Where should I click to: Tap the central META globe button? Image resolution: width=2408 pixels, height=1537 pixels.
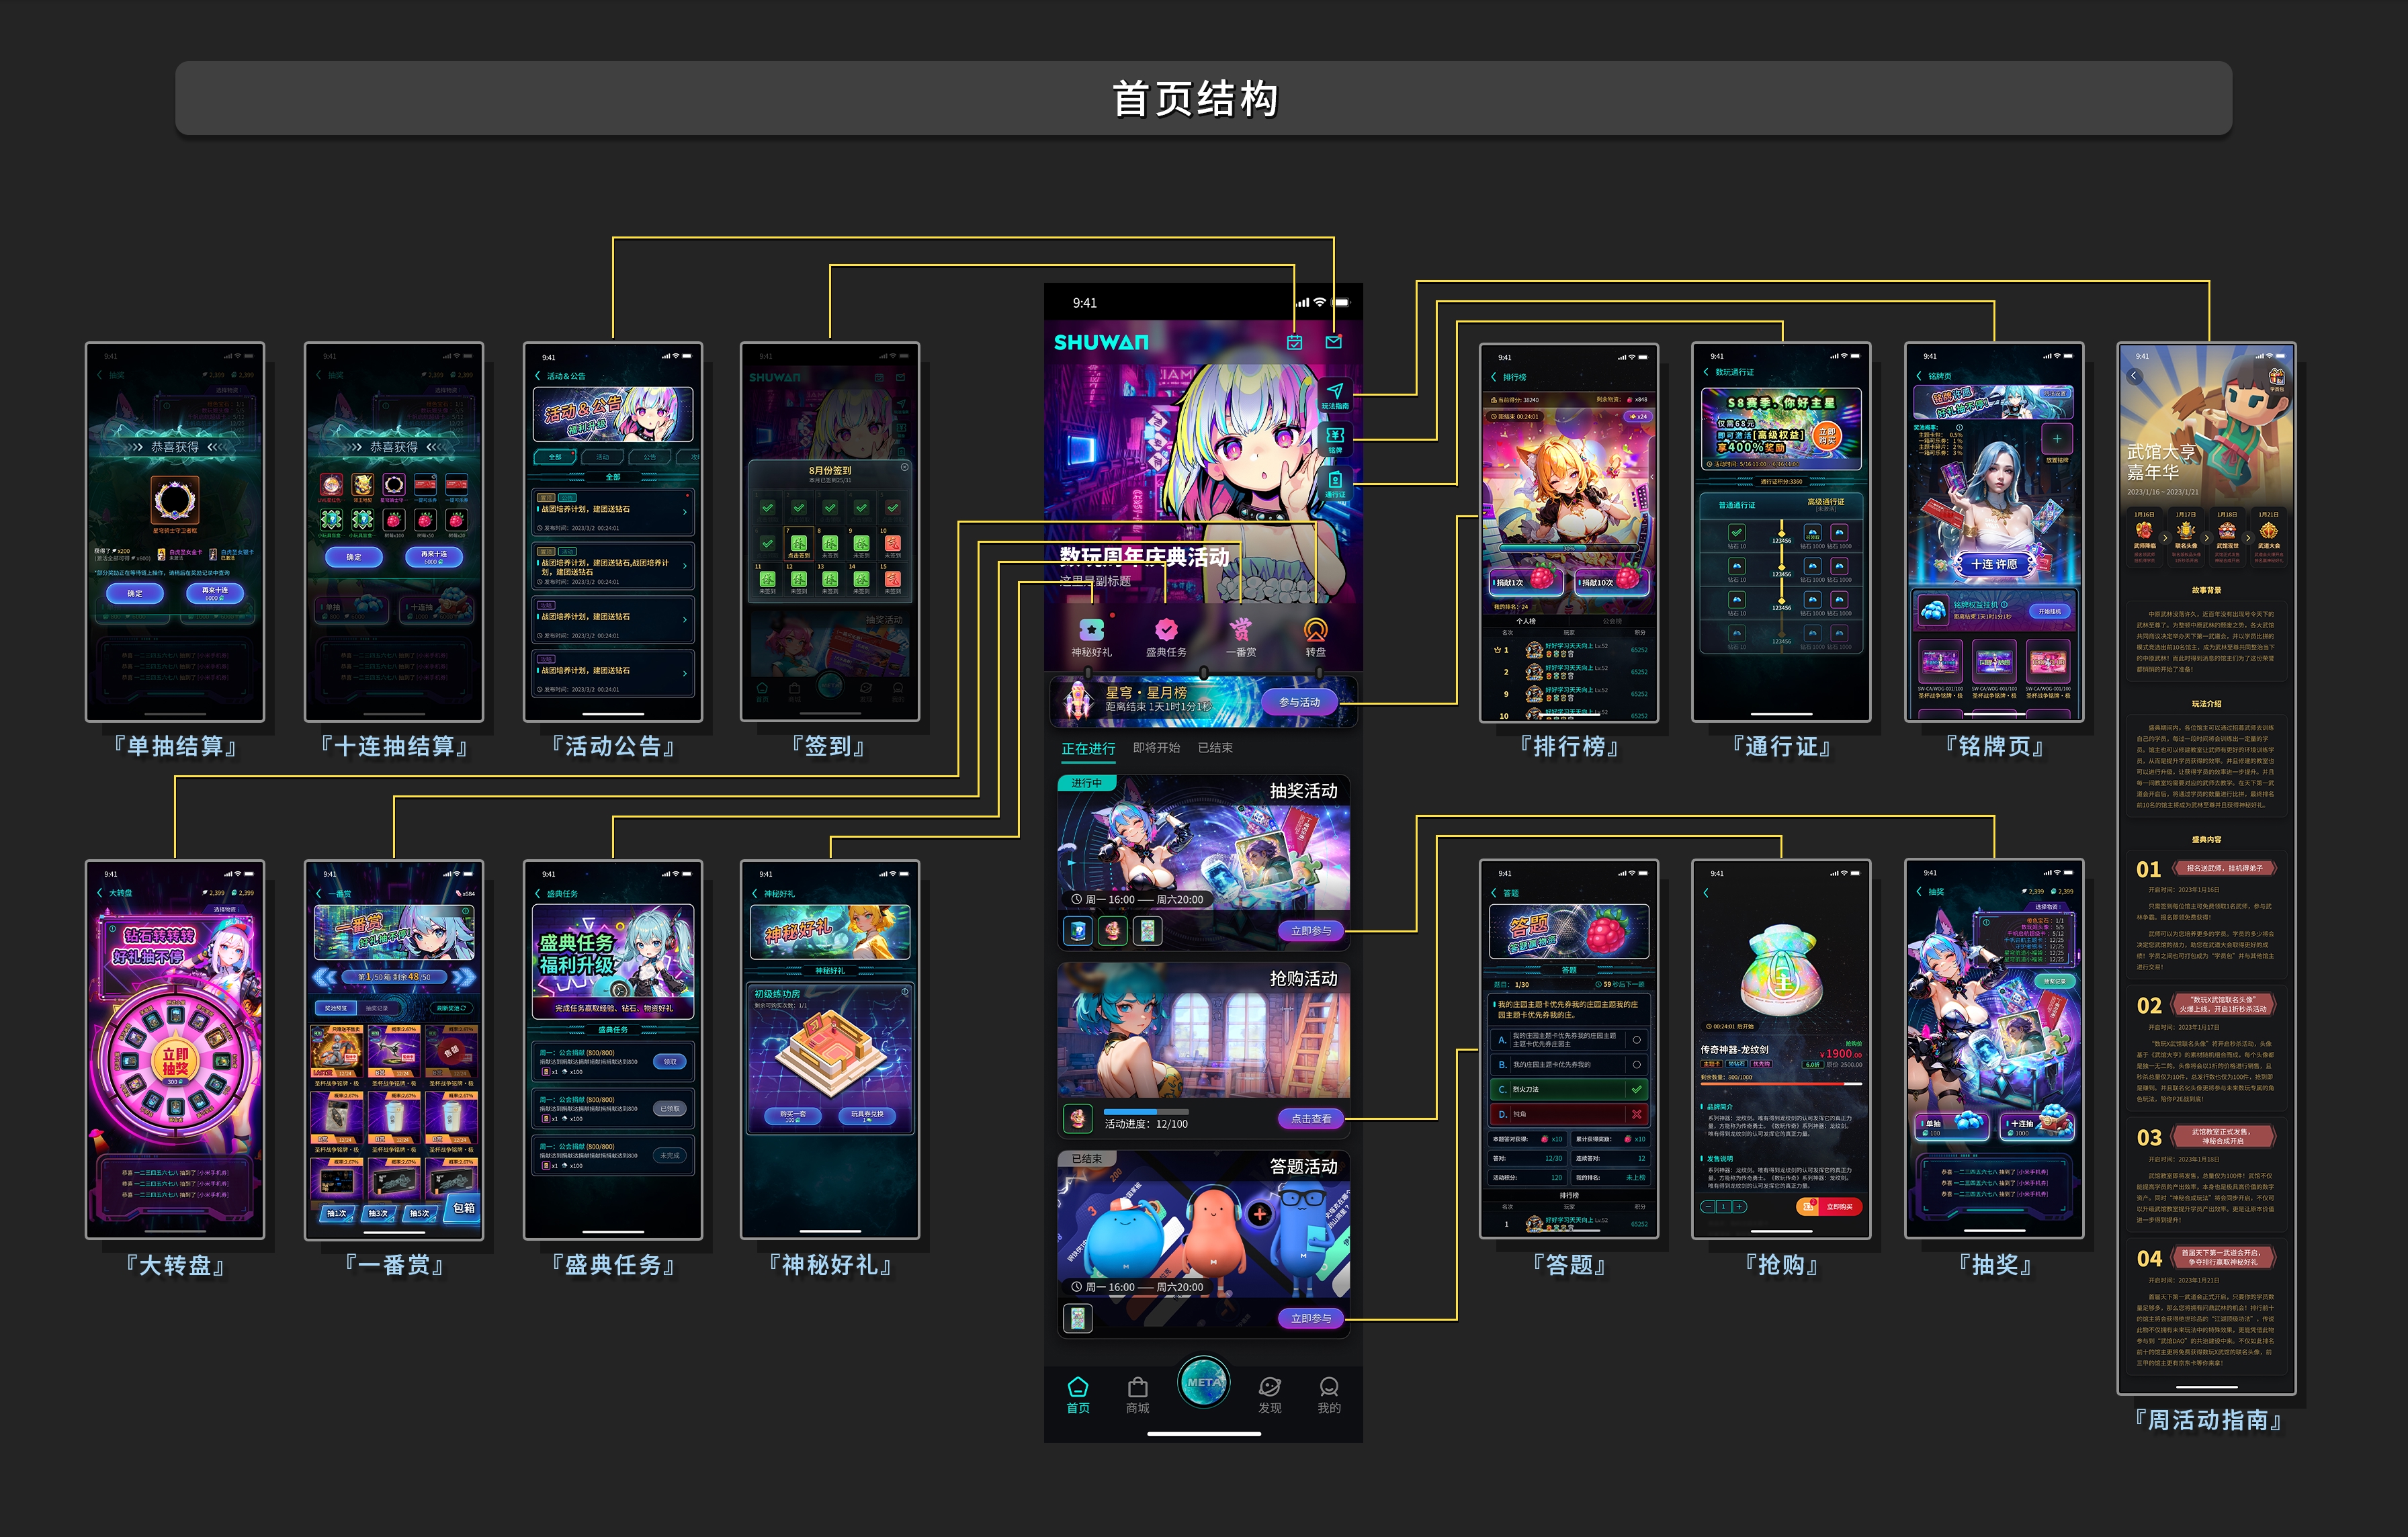coord(1203,1382)
